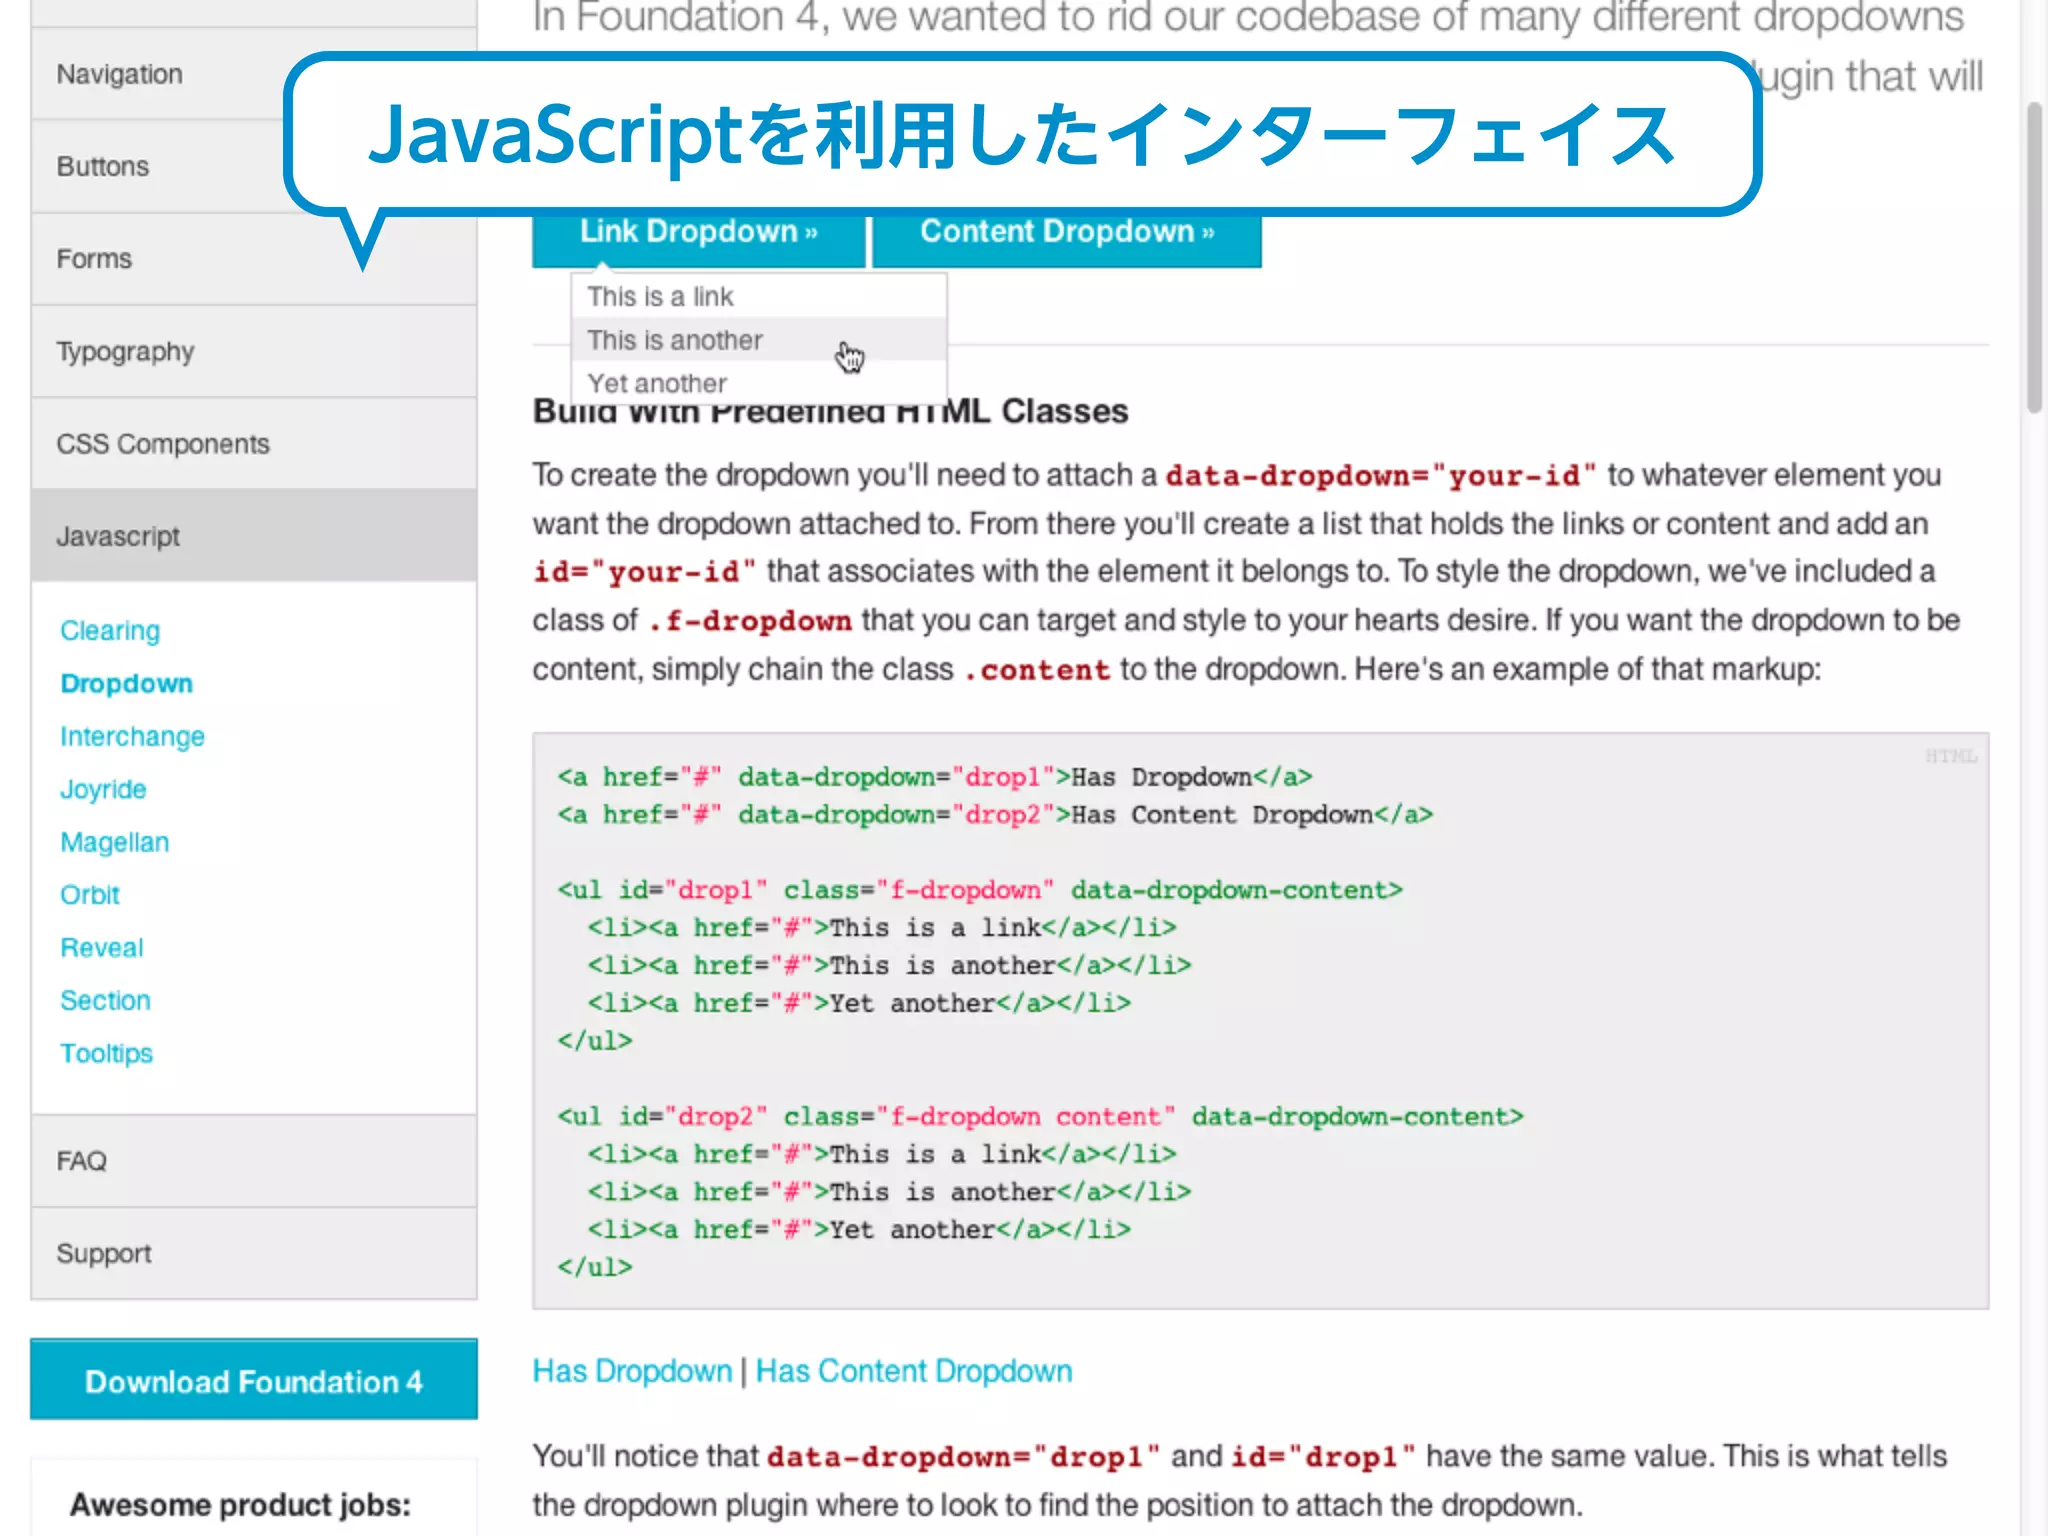Click the Has Dropdown link
The width and height of the screenshot is (2048, 1536).
(x=632, y=1371)
